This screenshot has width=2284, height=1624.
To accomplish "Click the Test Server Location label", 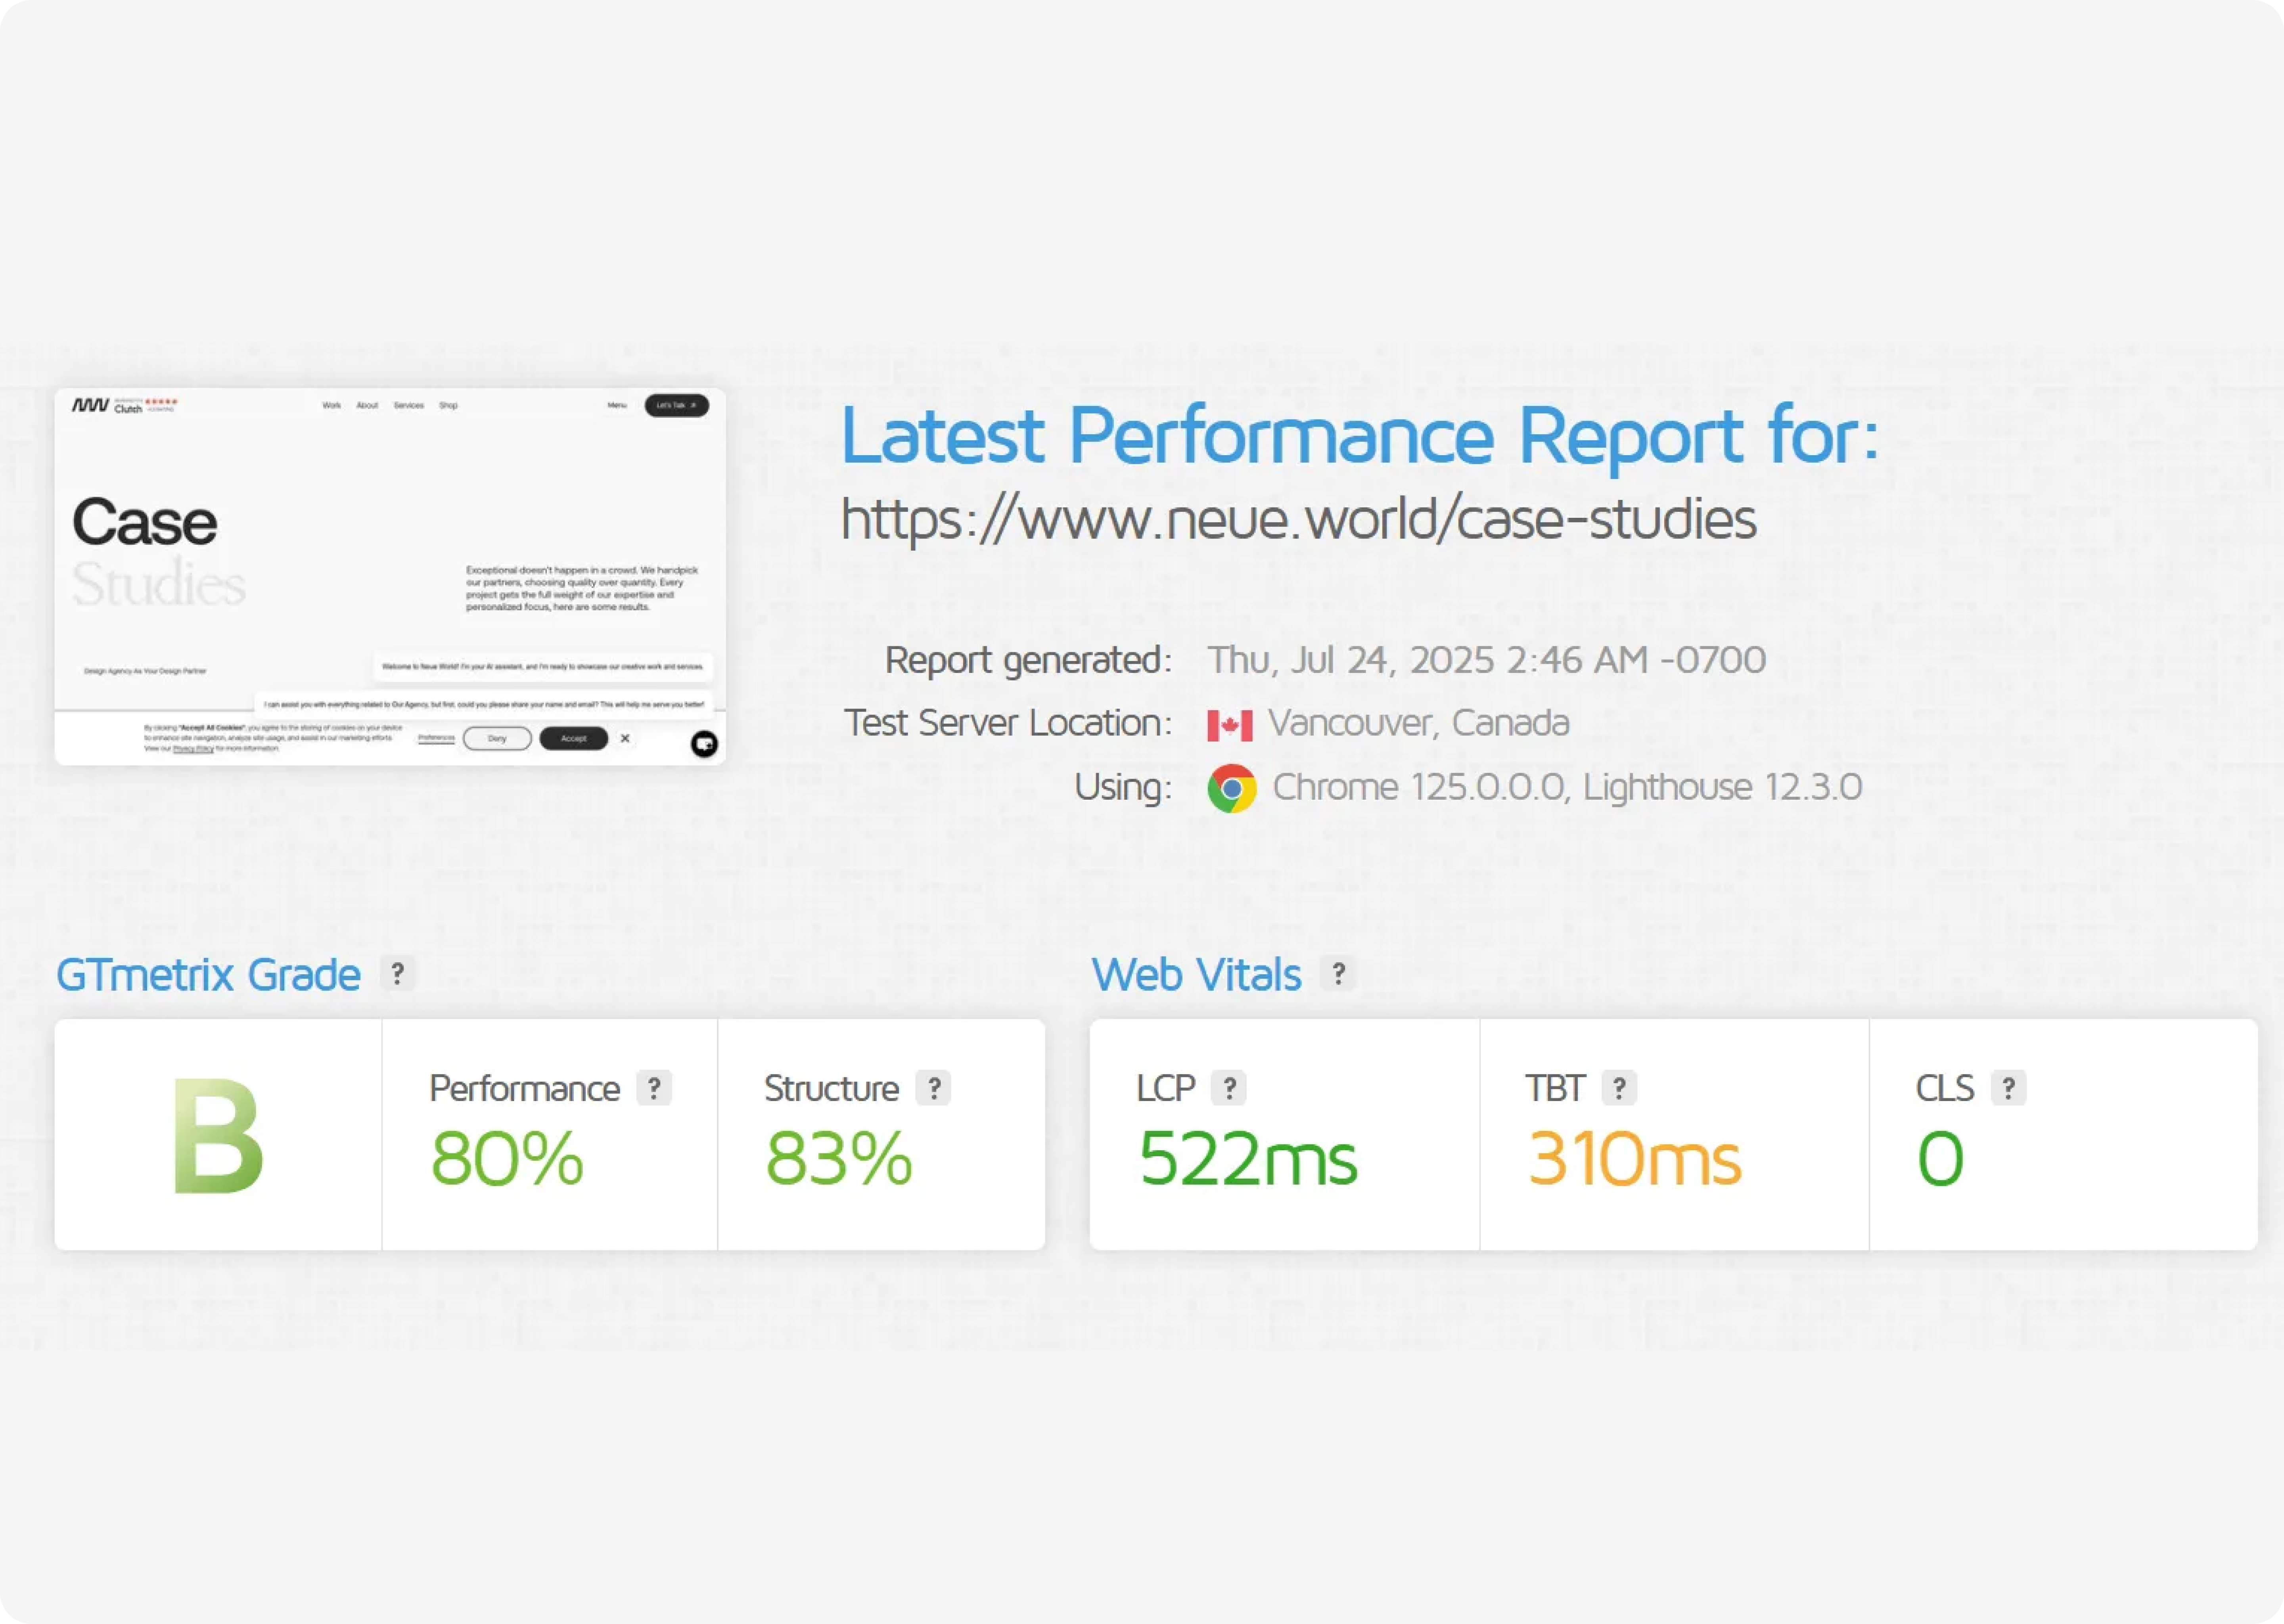I will [1008, 723].
